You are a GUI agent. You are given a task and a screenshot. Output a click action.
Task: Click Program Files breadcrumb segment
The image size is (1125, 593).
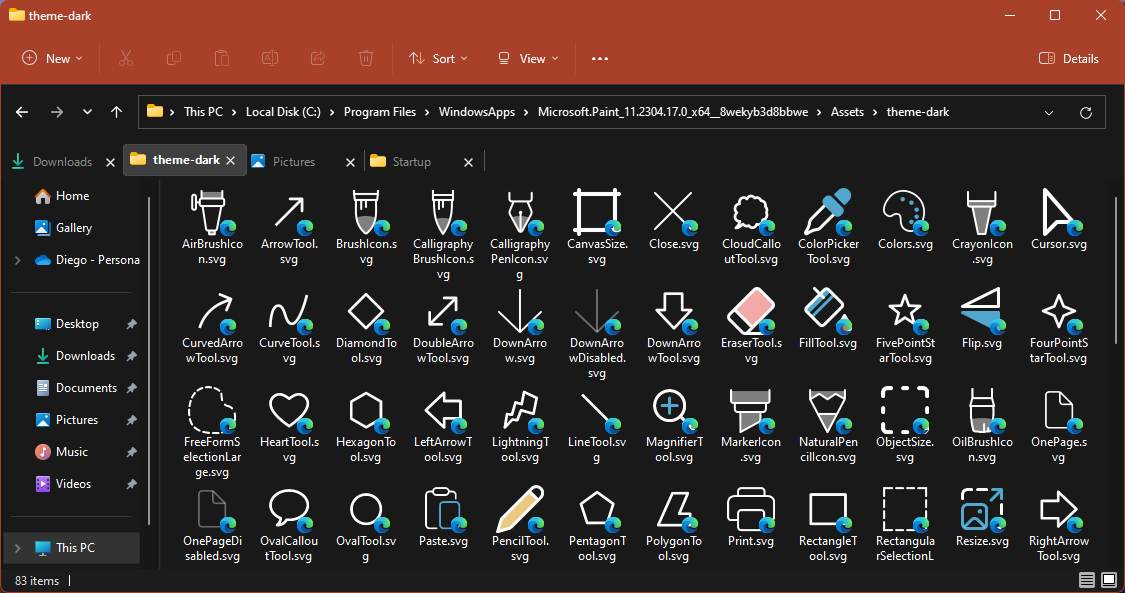[380, 112]
